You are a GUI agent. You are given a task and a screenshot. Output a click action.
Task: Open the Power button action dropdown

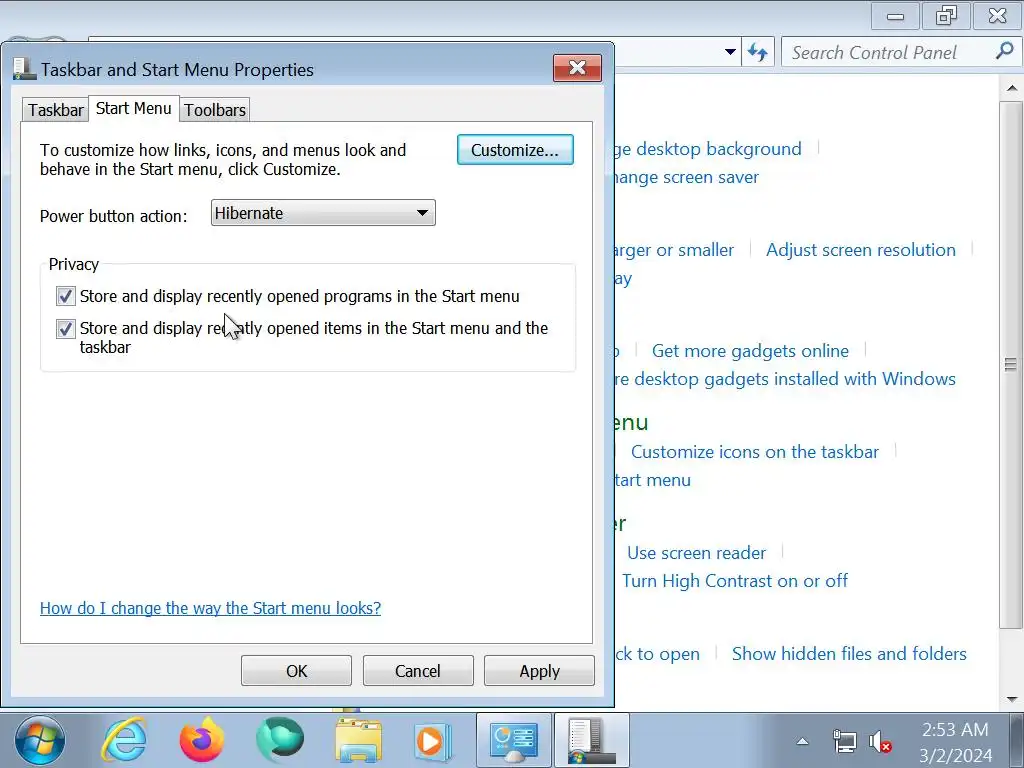[323, 213]
